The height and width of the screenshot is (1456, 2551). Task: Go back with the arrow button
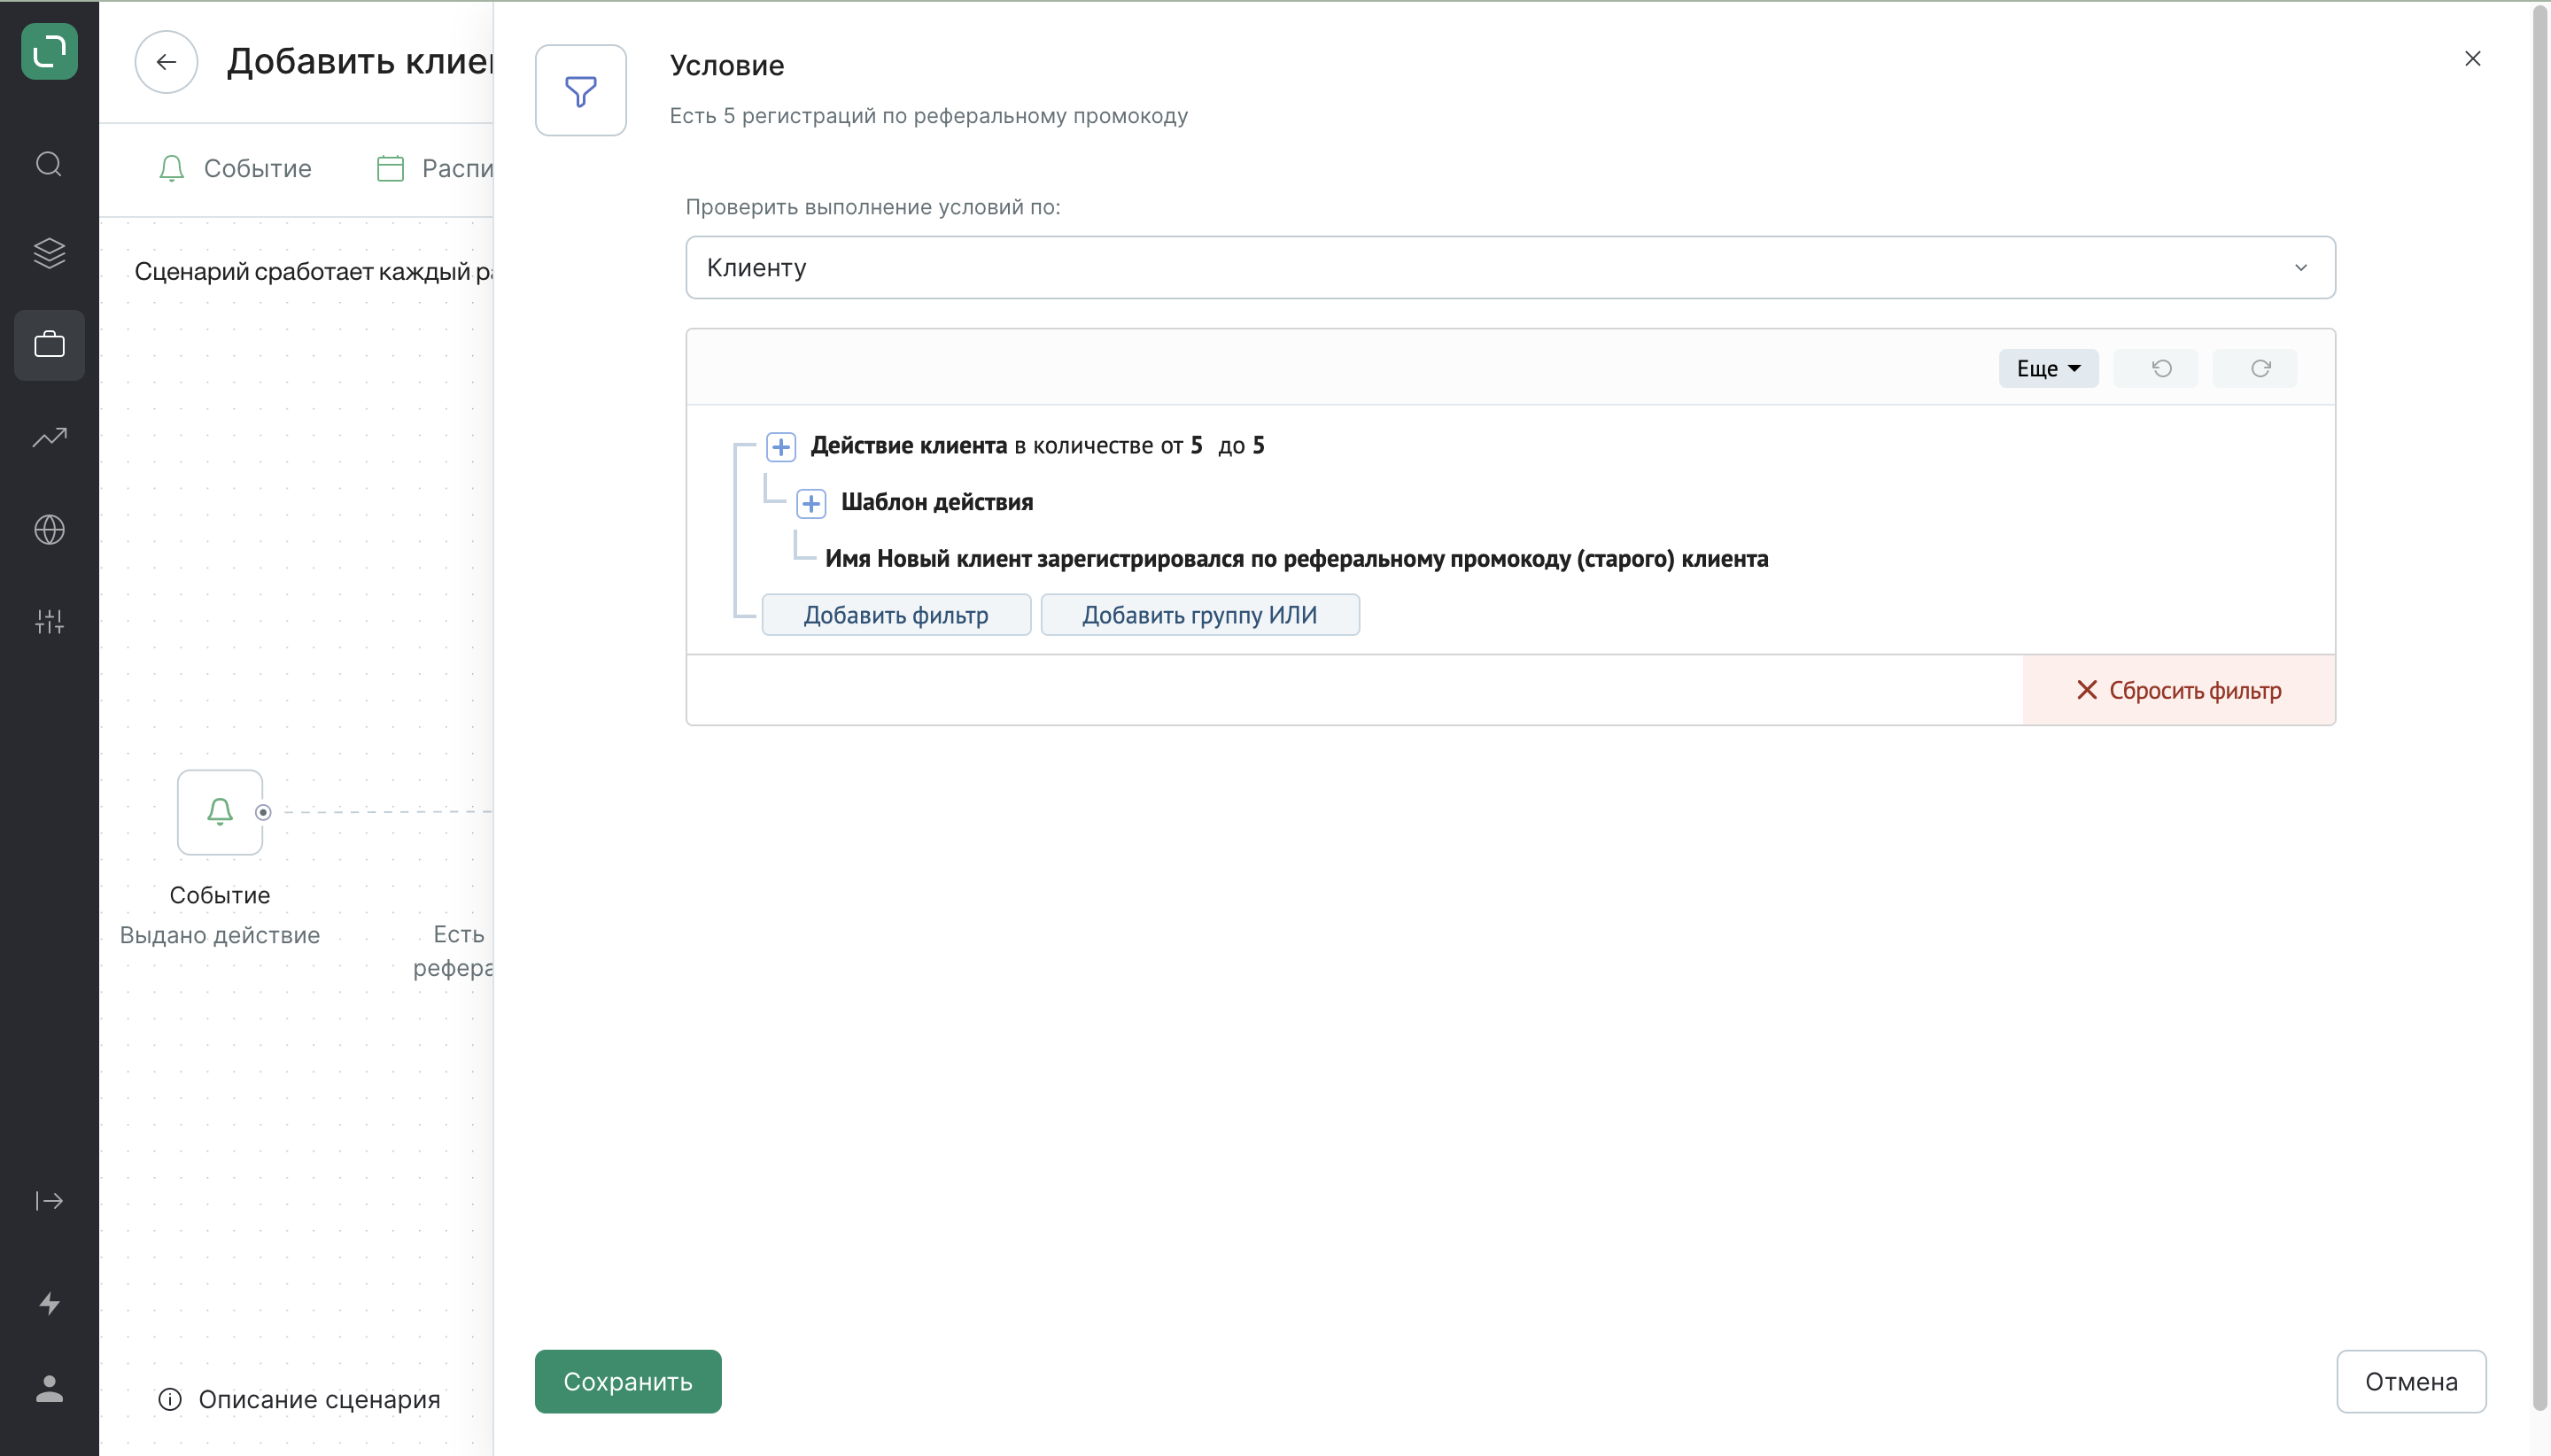pyautogui.click(x=166, y=62)
